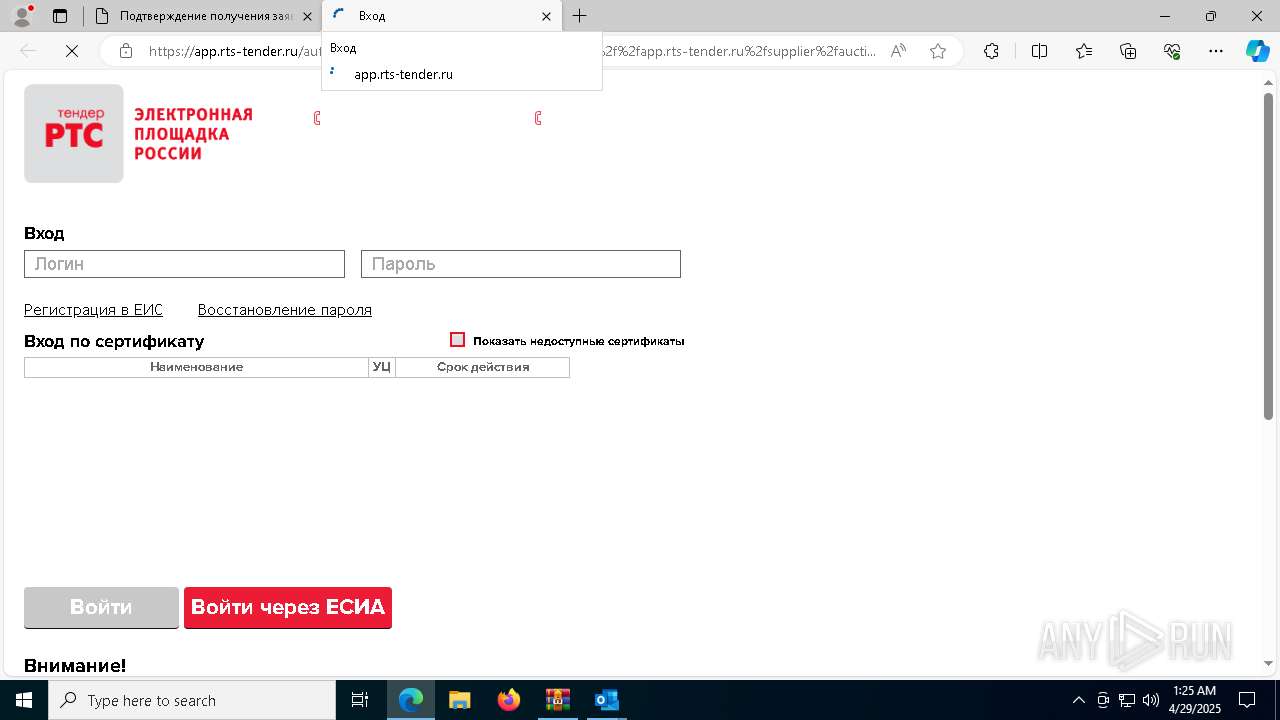The image size is (1280, 720).
Task: Open Collections icon in toolbar
Action: 1128,51
